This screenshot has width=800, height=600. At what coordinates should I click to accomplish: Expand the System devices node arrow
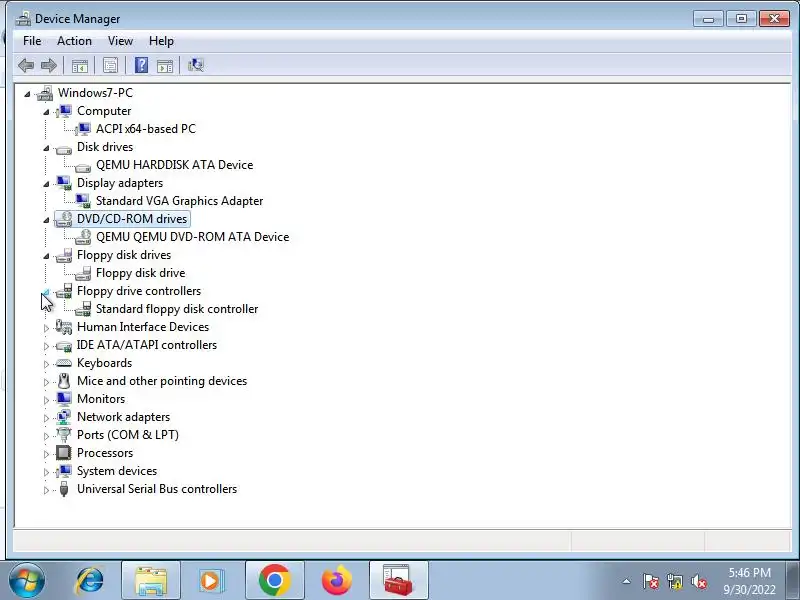click(x=46, y=472)
